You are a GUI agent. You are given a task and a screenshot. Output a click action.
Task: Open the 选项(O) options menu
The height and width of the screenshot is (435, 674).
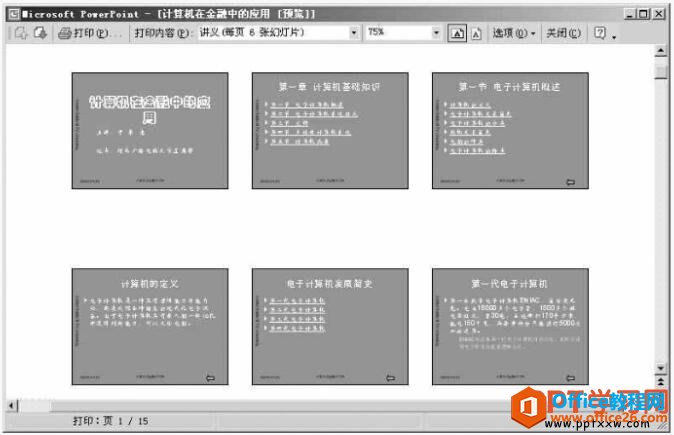[514, 33]
